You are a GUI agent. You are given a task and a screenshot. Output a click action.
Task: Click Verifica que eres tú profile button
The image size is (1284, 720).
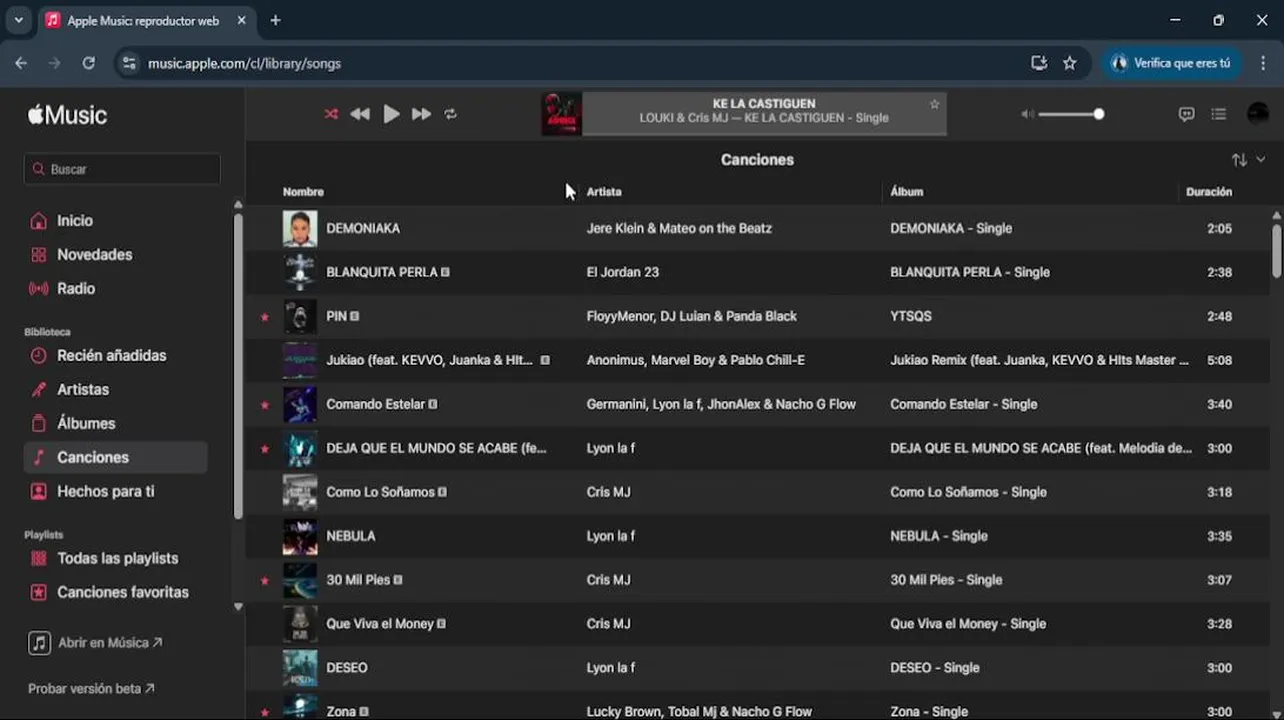(1171, 63)
